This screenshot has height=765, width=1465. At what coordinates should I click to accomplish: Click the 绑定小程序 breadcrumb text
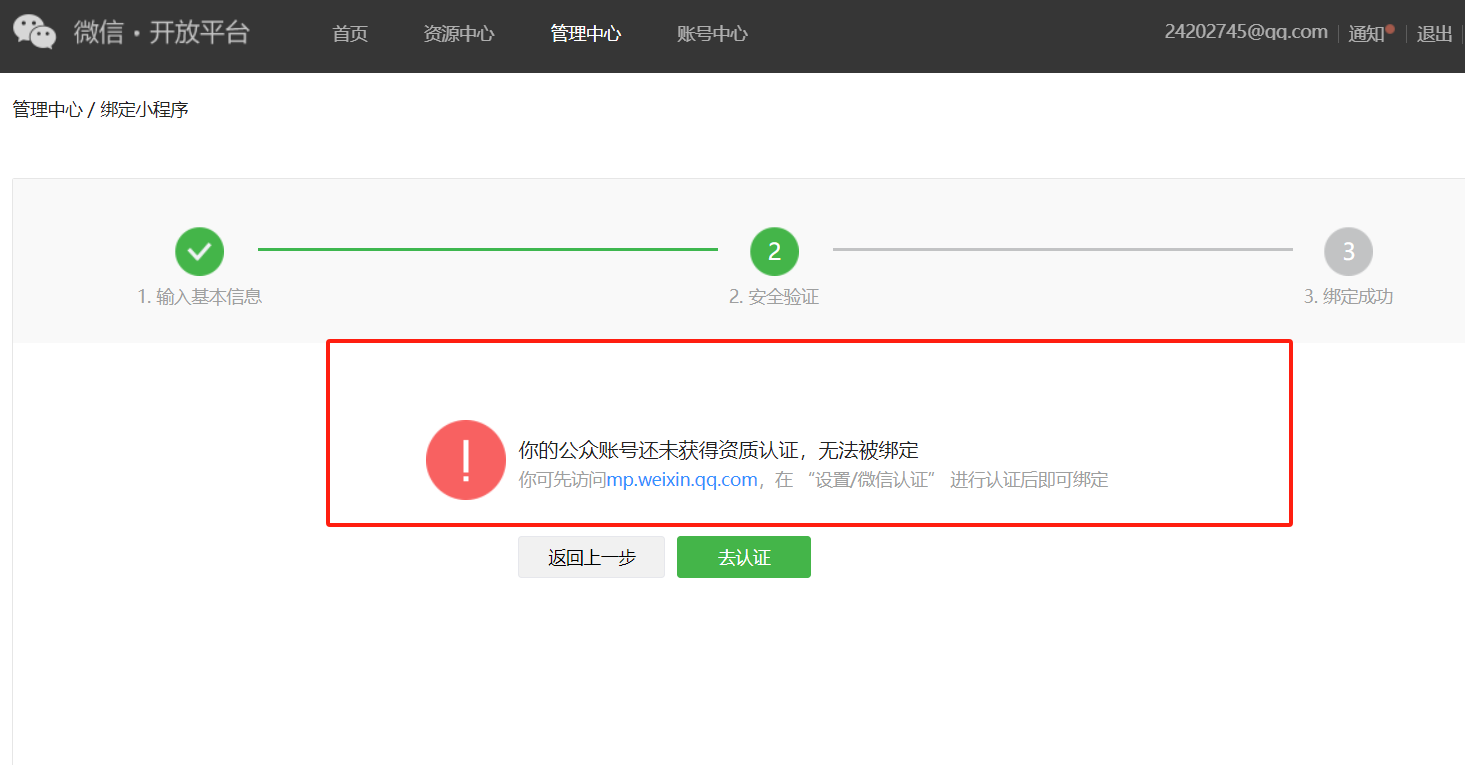pyautogui.click(x=144, y=110)
